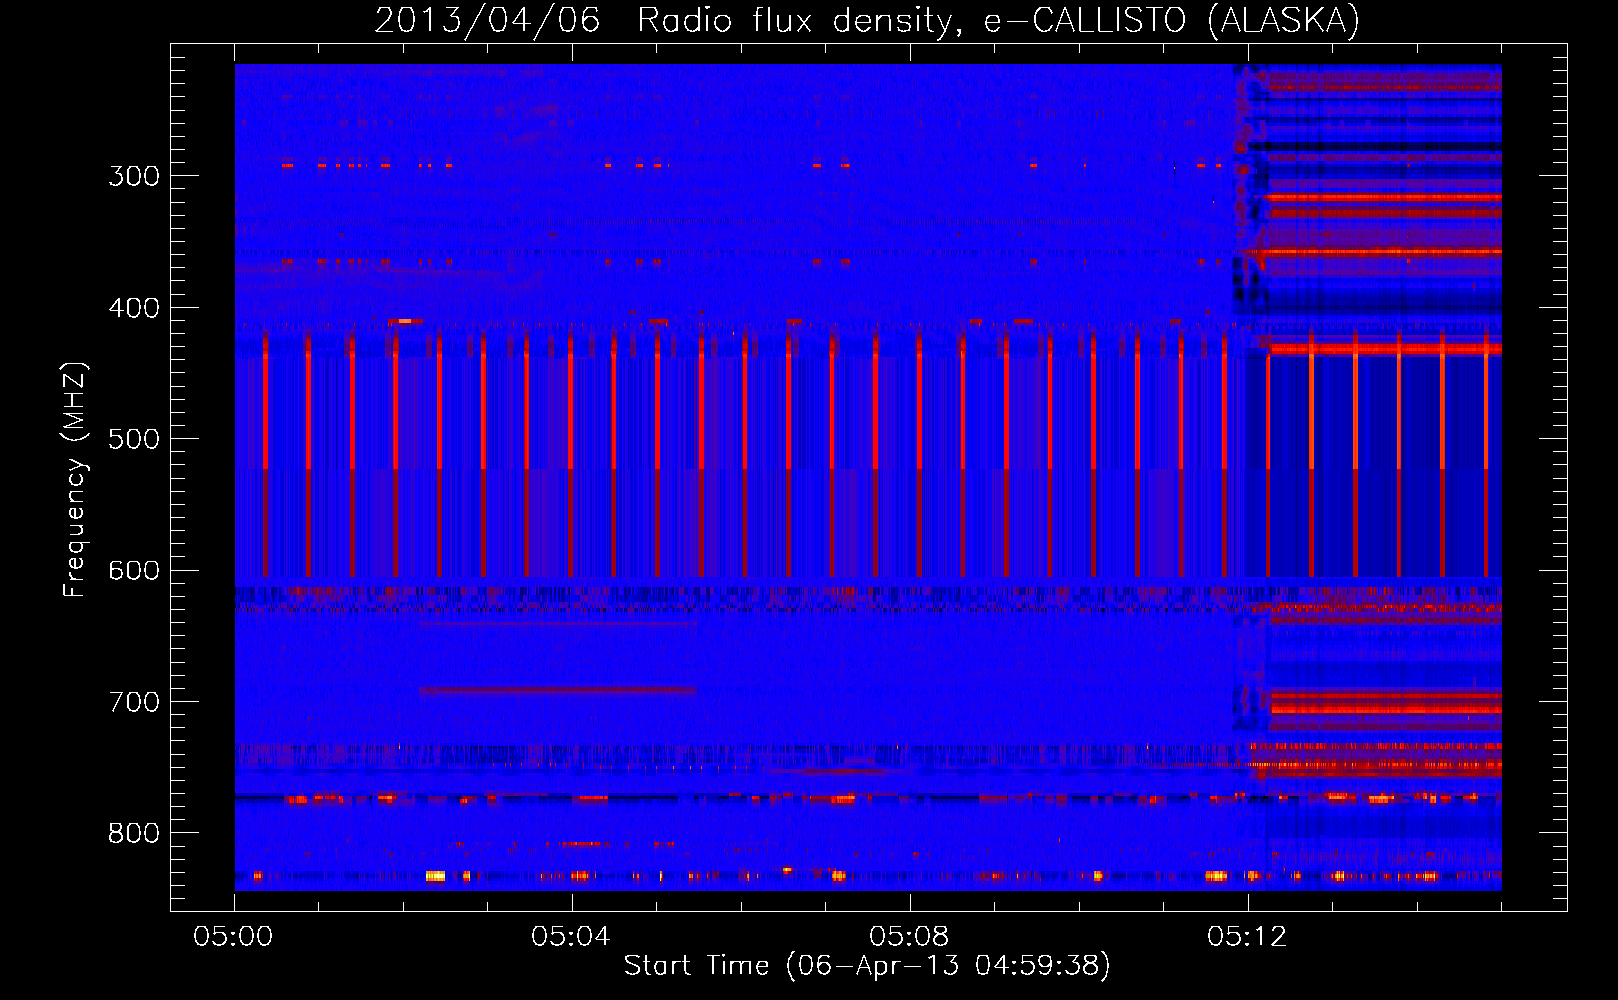Click the plot title "2013/04/06 Radio flux density, e-CALLISTO (ALASKA)"

pyautogui.click(x=867, y=20)
